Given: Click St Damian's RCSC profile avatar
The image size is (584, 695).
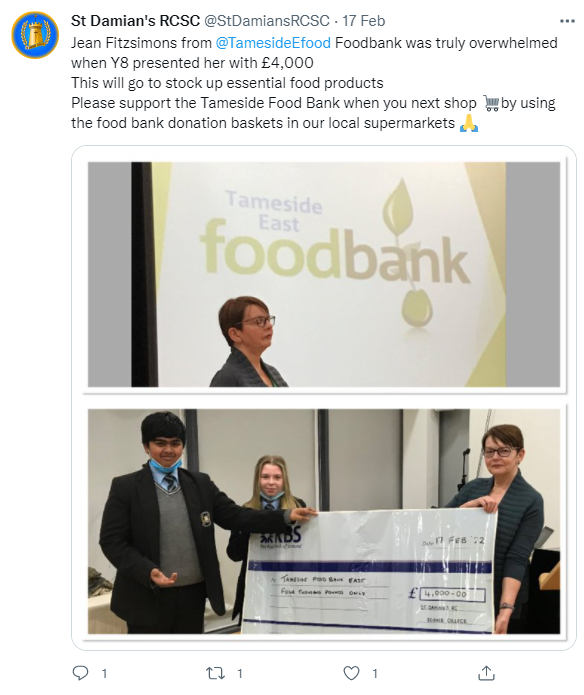Looking at the screenshot, I should pyautogui.click(x=35, y=35).
